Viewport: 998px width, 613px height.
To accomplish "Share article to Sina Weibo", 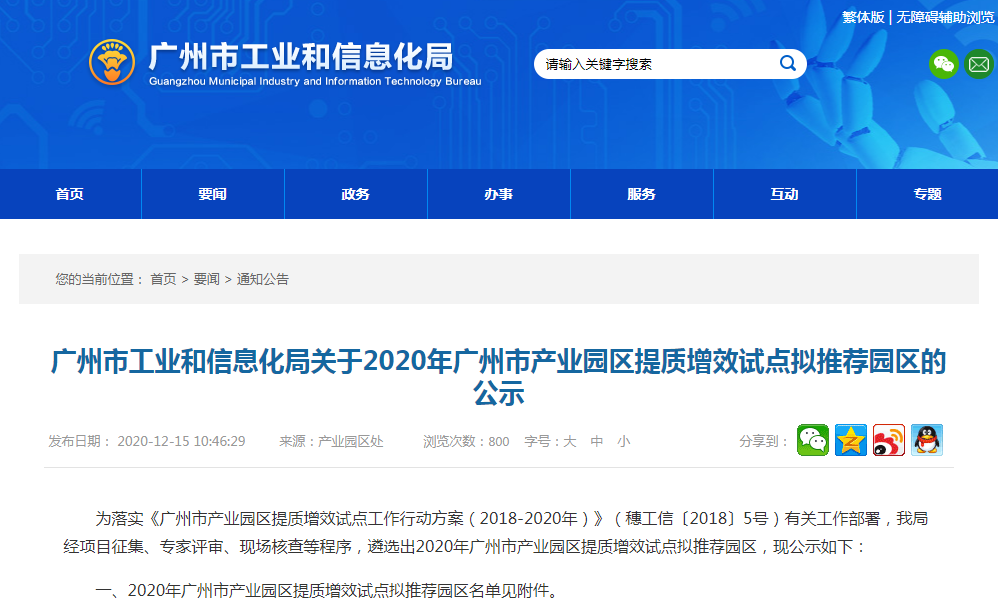I will [x=889, y=440].
